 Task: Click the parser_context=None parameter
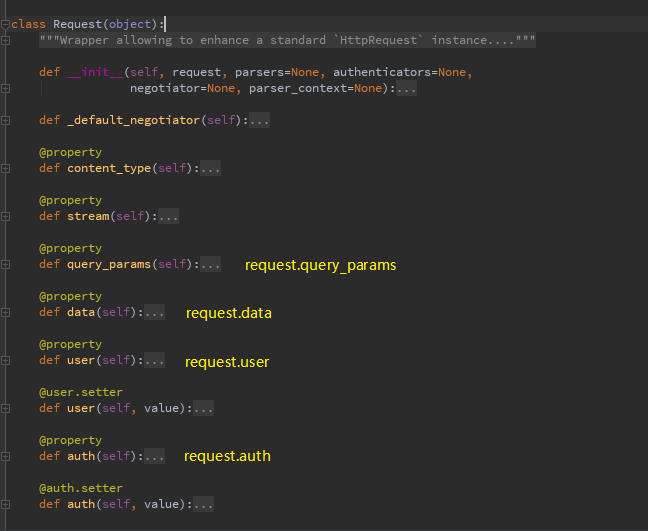tap(315, 88)
